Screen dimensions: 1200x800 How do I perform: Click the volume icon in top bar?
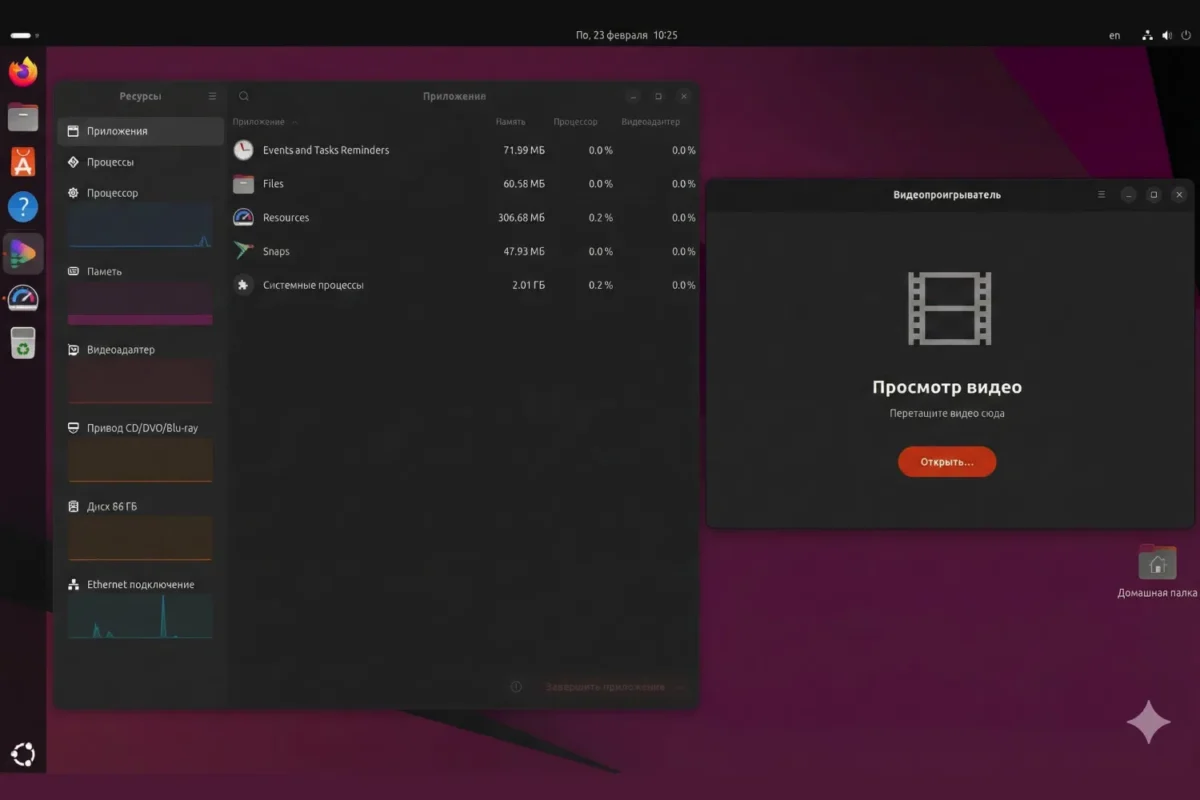coord(1166,35)
